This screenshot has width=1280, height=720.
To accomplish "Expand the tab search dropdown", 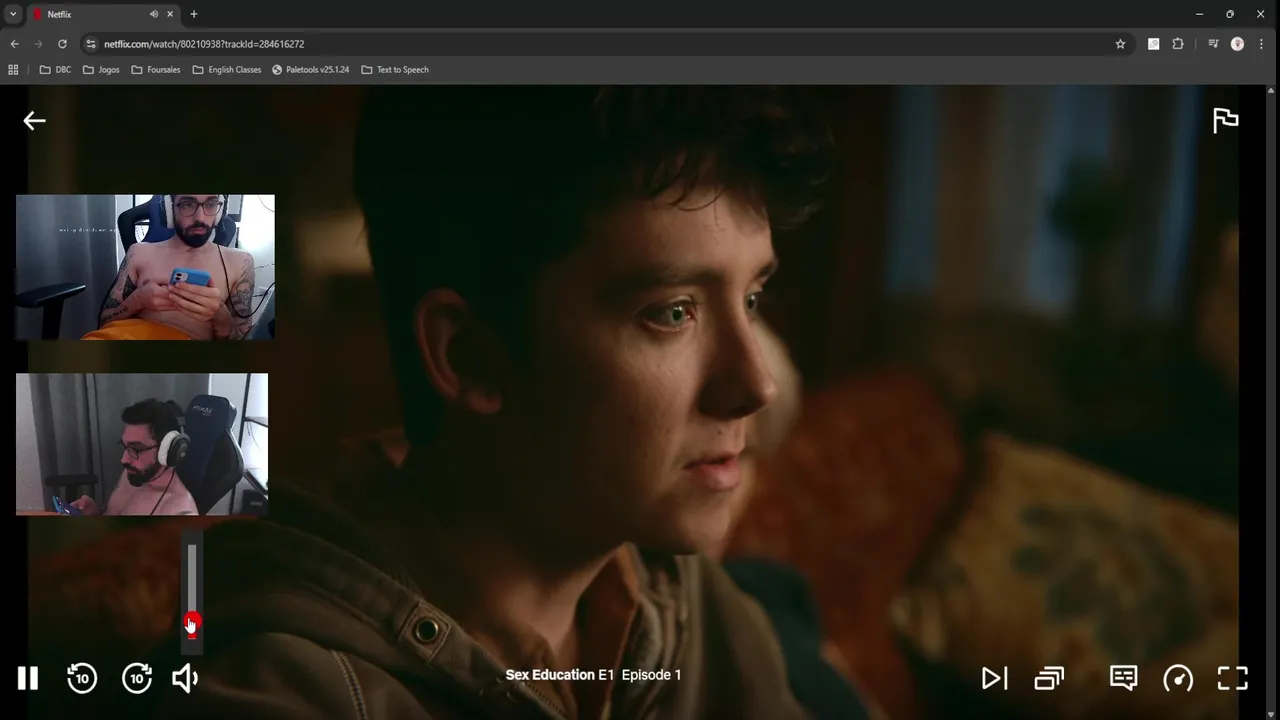I will [13, 14].
